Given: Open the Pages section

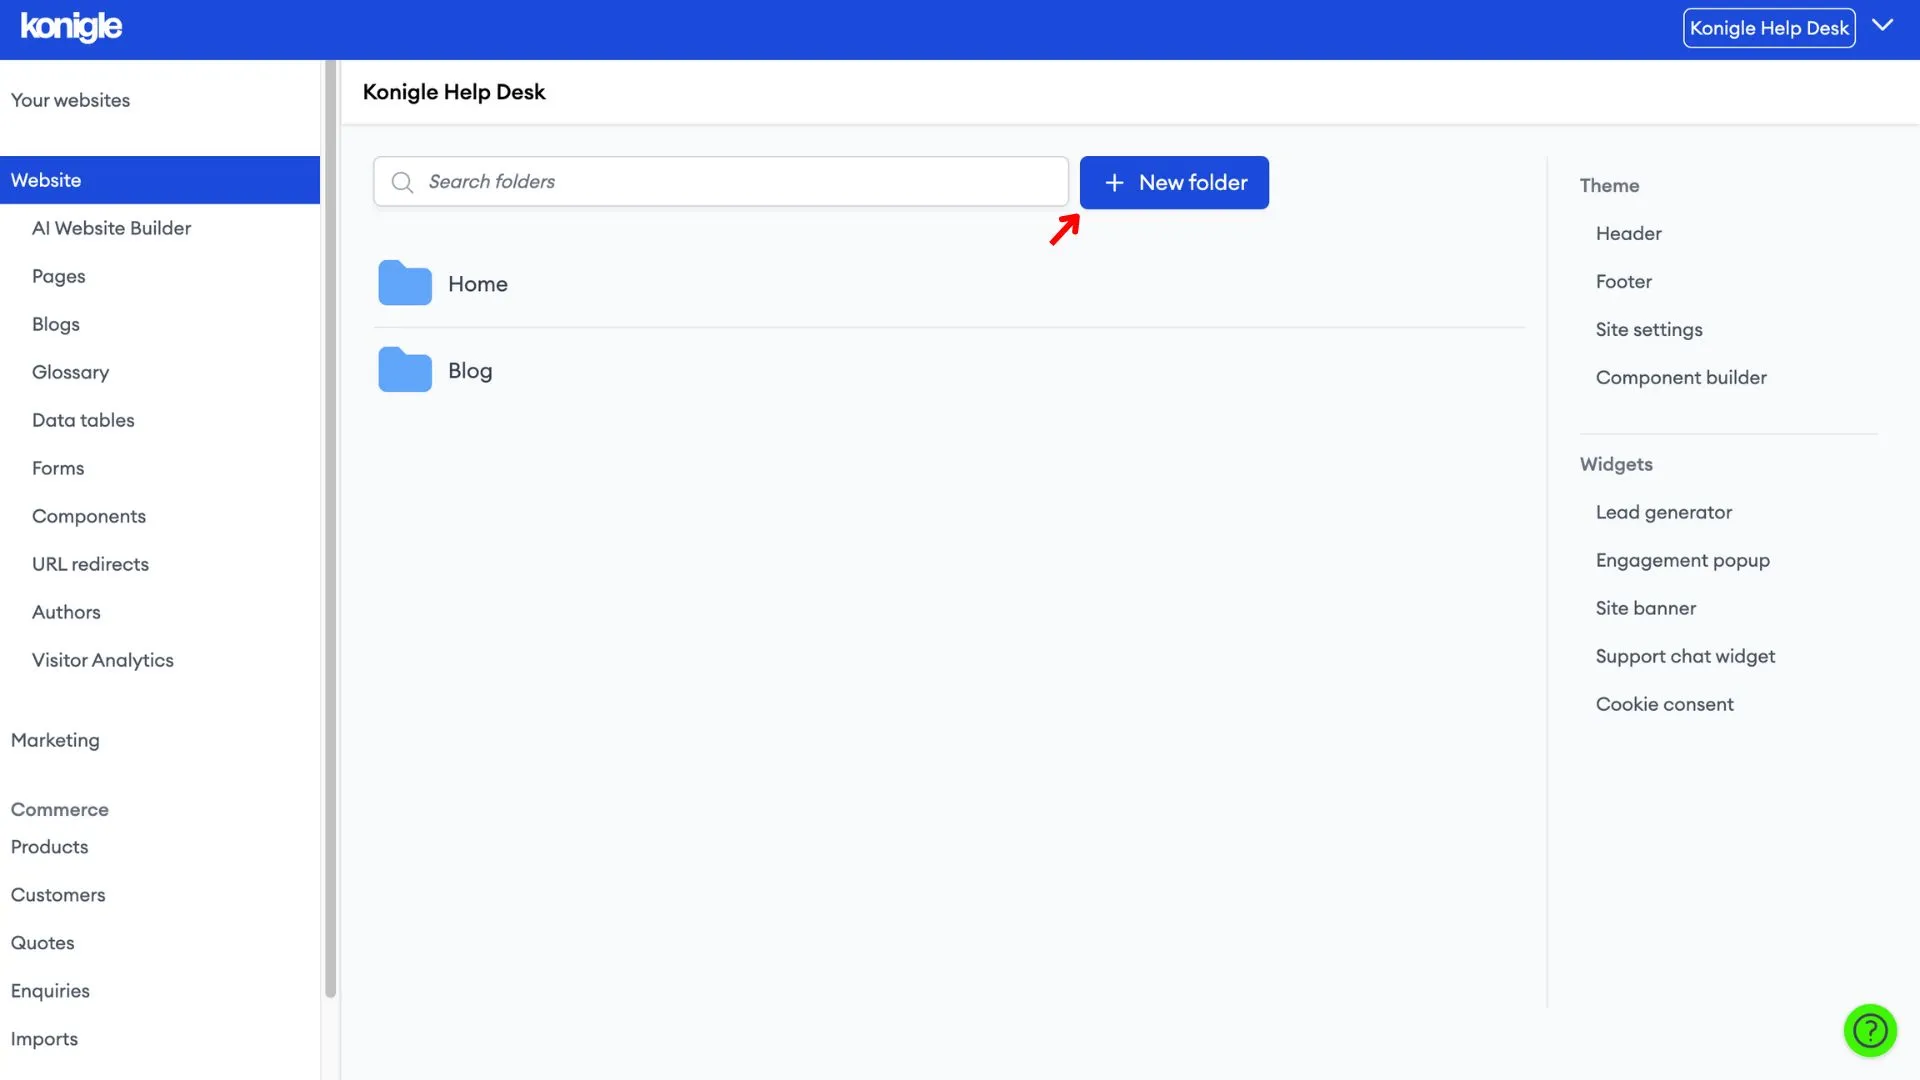Looking at the screenshot, I should (x=58, y=276).
